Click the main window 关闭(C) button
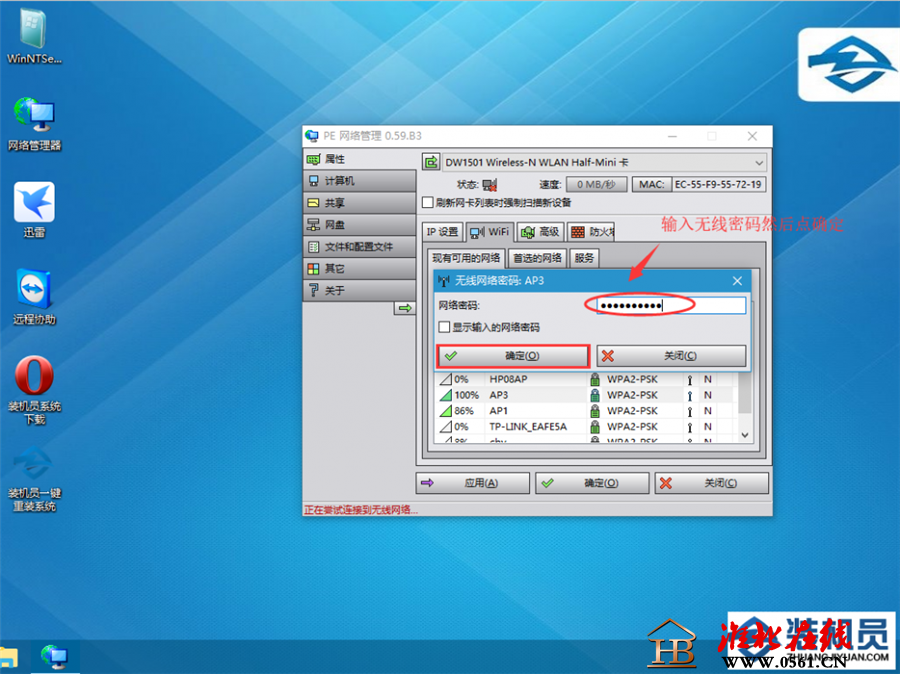The image size is (900, 674). (x=712, y=483)
